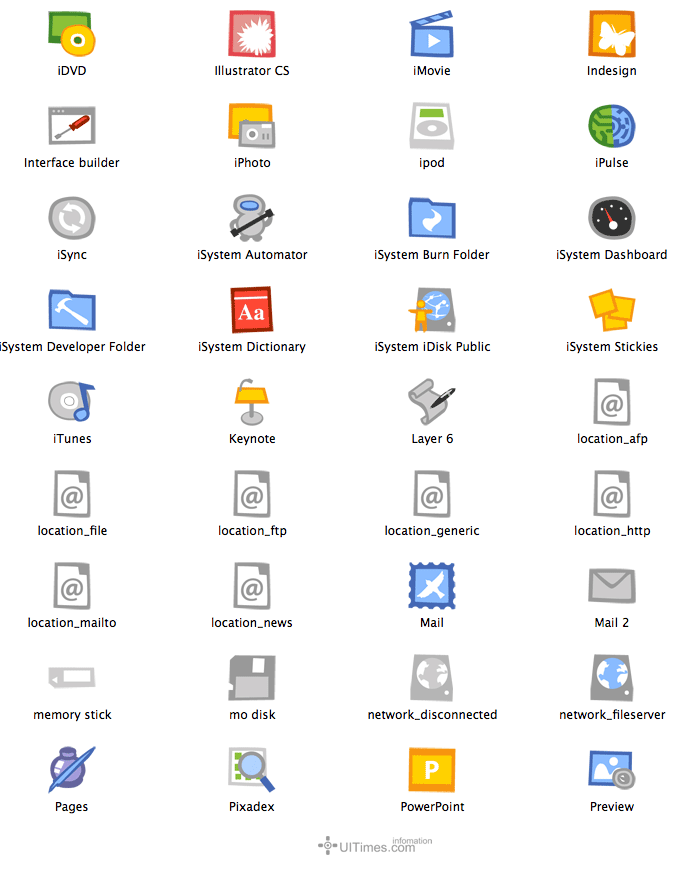The image size is (673, 871).
Task: Open the Interface builder icon
Action: [x=72, y=126]
